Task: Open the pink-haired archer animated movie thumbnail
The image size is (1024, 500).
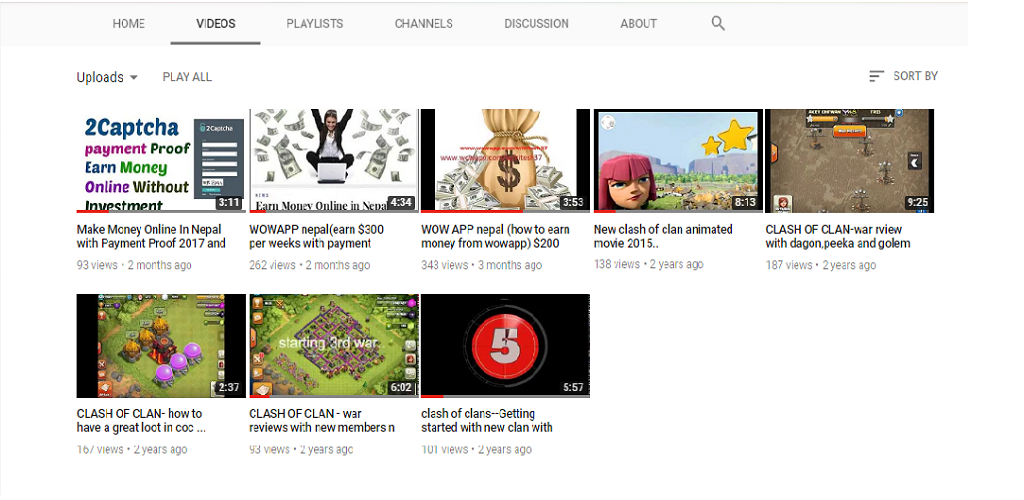Action: (x=678, y=161)
